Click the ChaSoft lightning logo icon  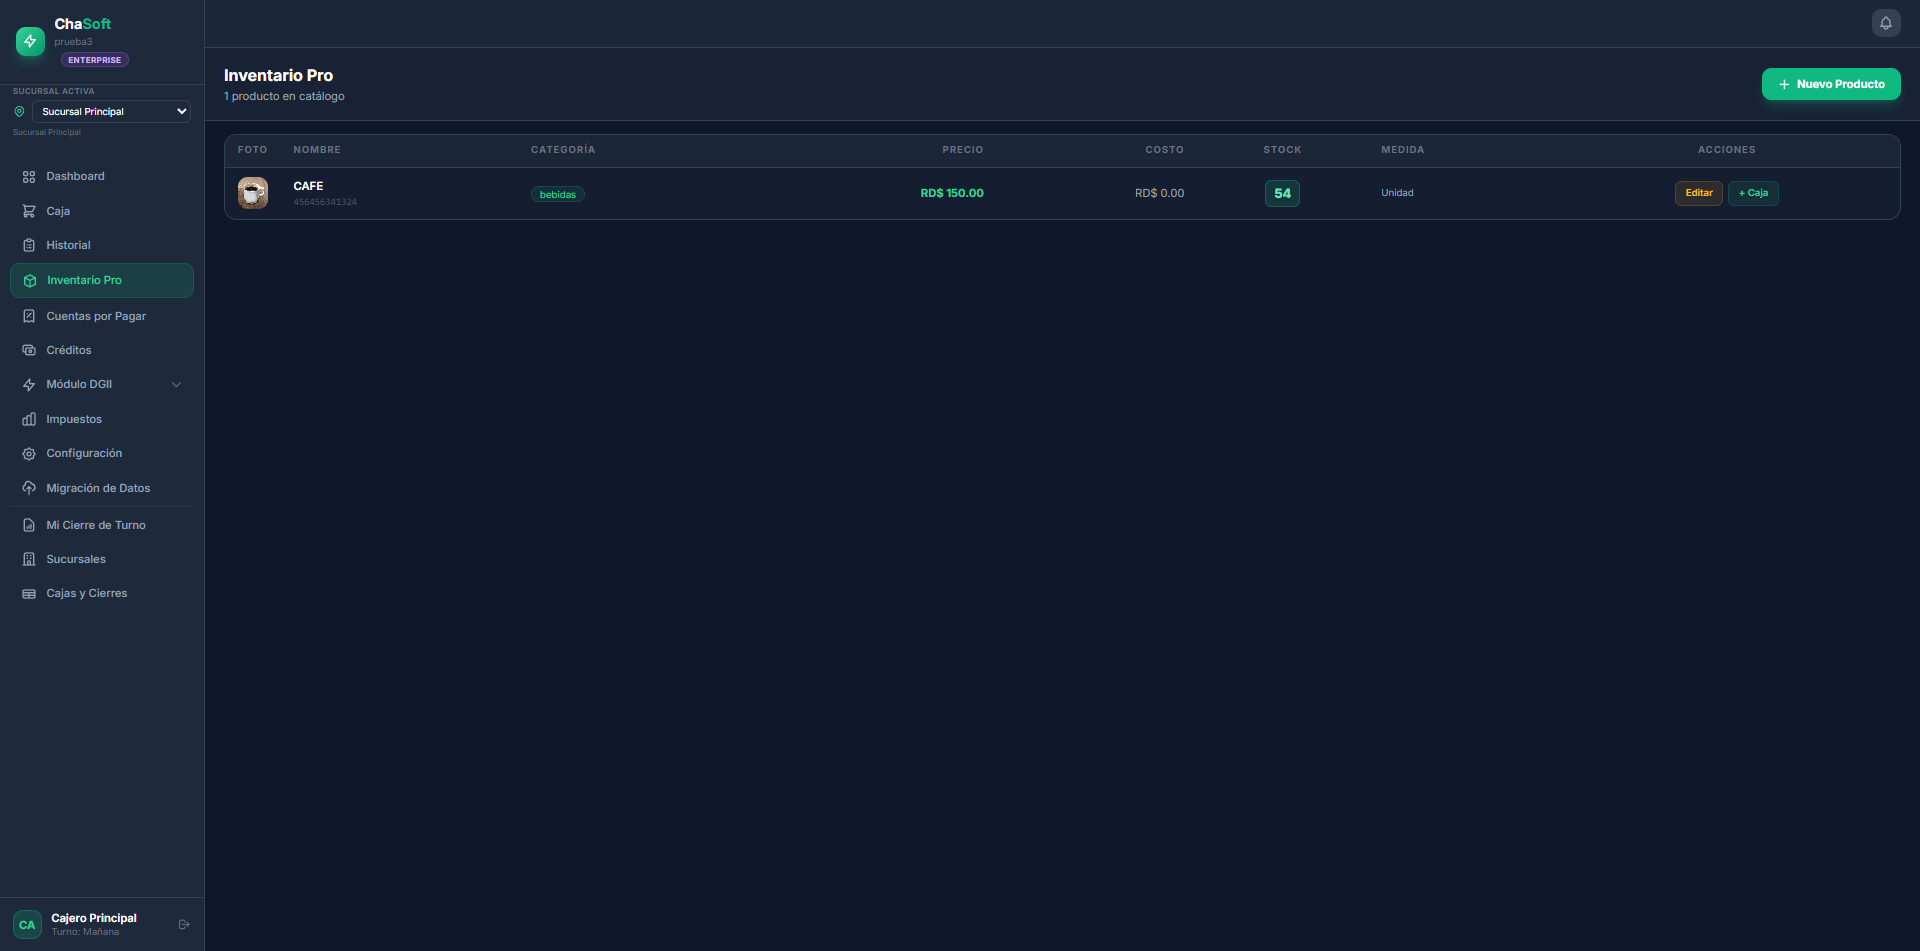click(x=30, y=41)
